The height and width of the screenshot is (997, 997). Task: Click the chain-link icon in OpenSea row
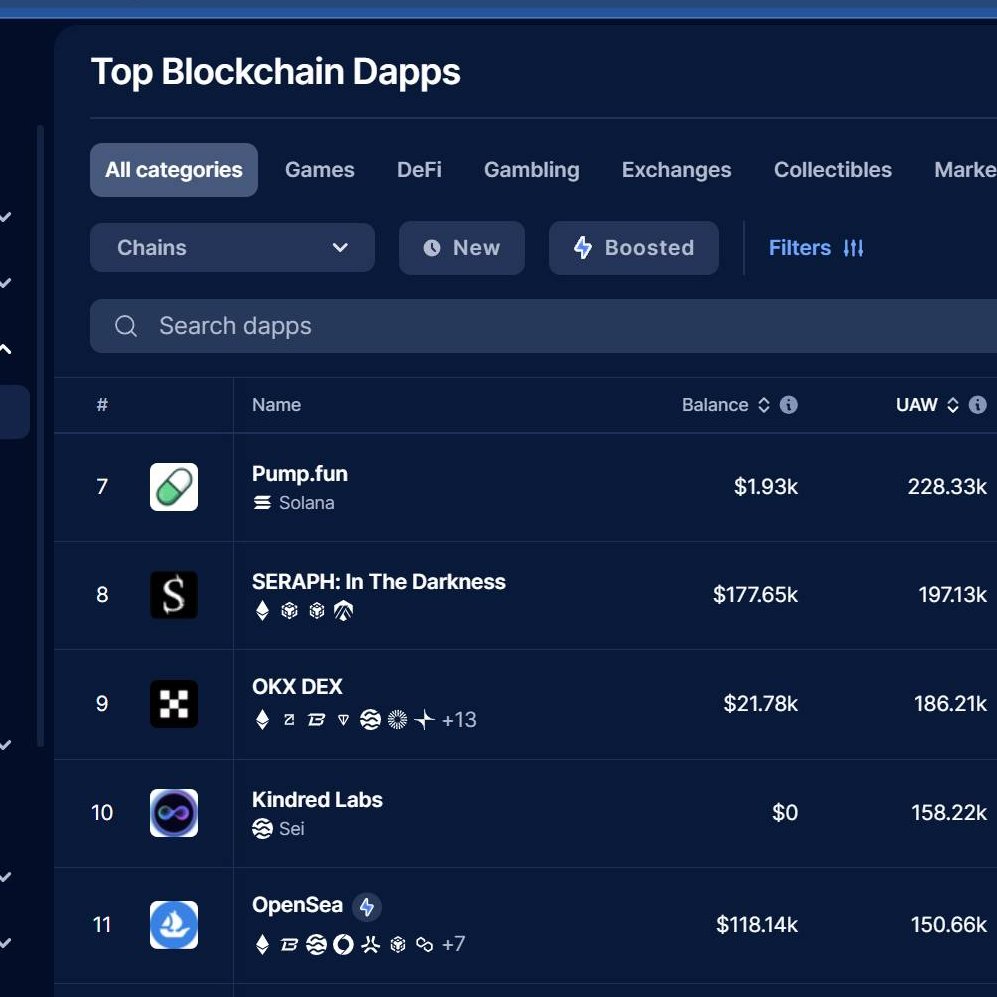pos(424,944)
